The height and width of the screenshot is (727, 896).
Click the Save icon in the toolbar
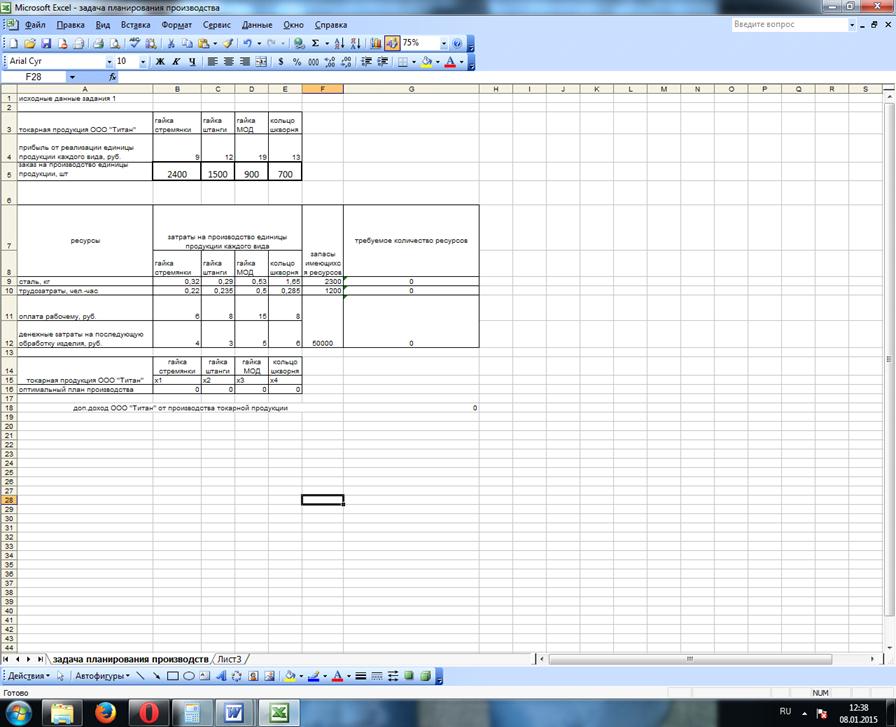pos(46,44)
